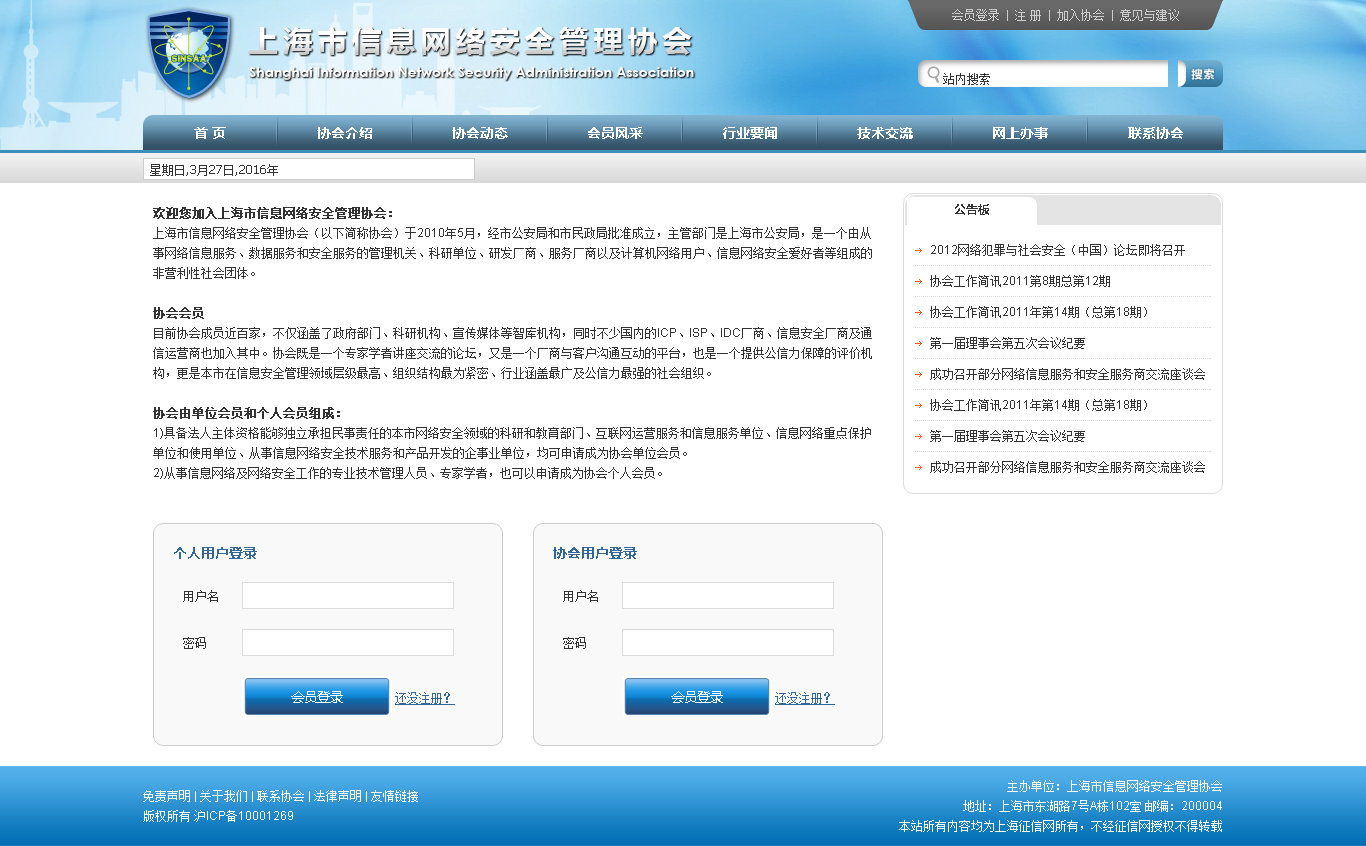Click 还没注册? link in personal login
The image size is (1366, 846).
click(x=424, y=698)
